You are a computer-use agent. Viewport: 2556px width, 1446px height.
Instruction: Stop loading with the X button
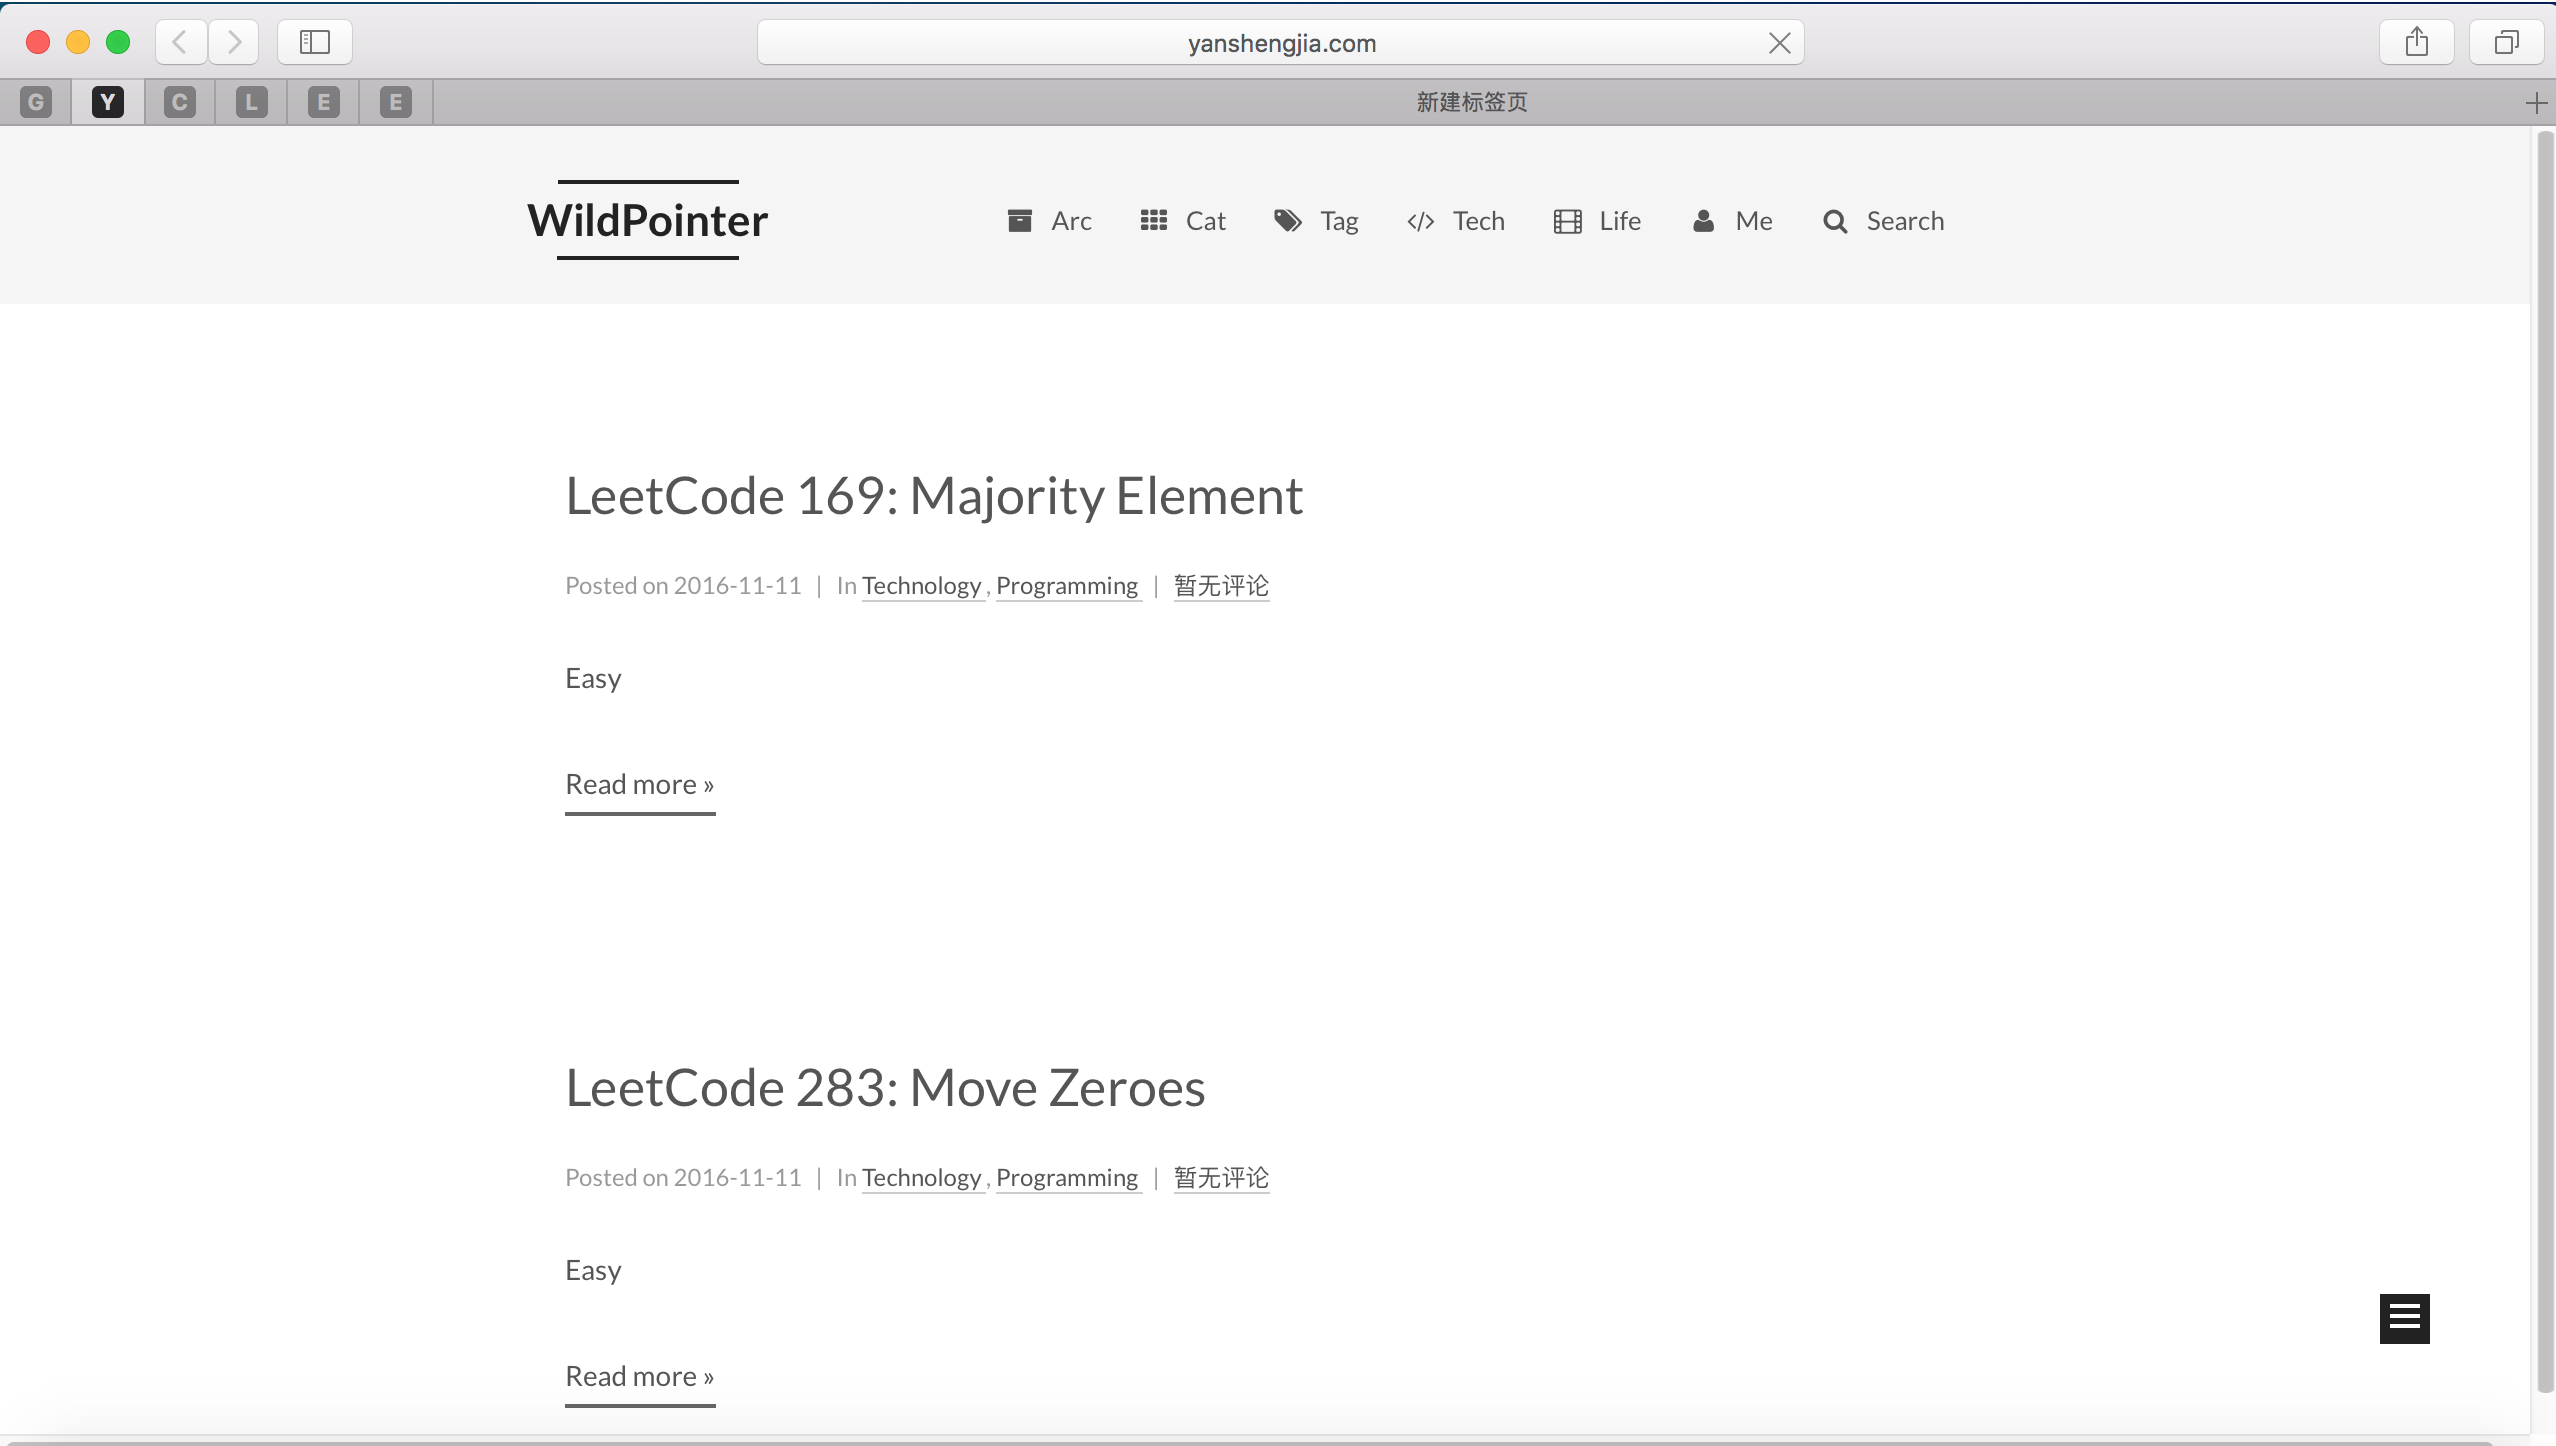point(1779,43)
